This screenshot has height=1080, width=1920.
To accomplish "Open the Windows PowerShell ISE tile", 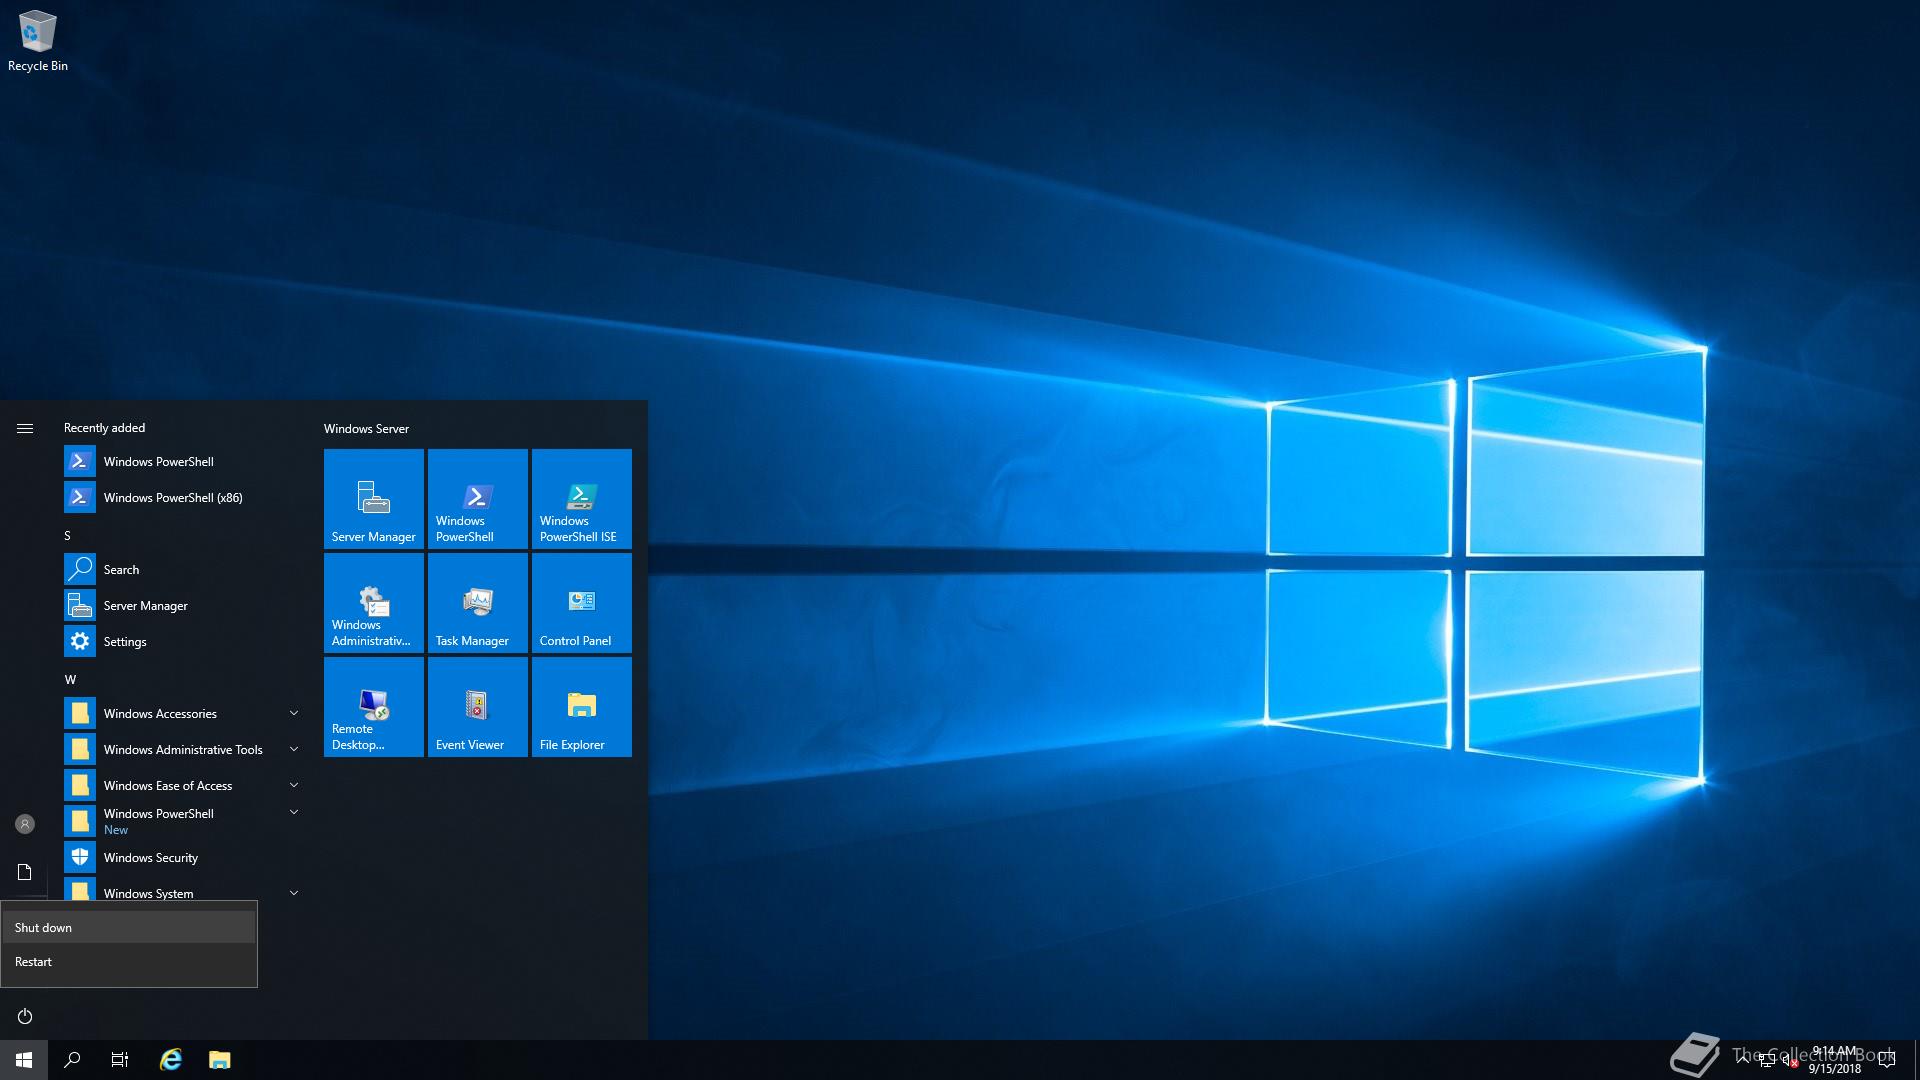I will click(582, 498).
